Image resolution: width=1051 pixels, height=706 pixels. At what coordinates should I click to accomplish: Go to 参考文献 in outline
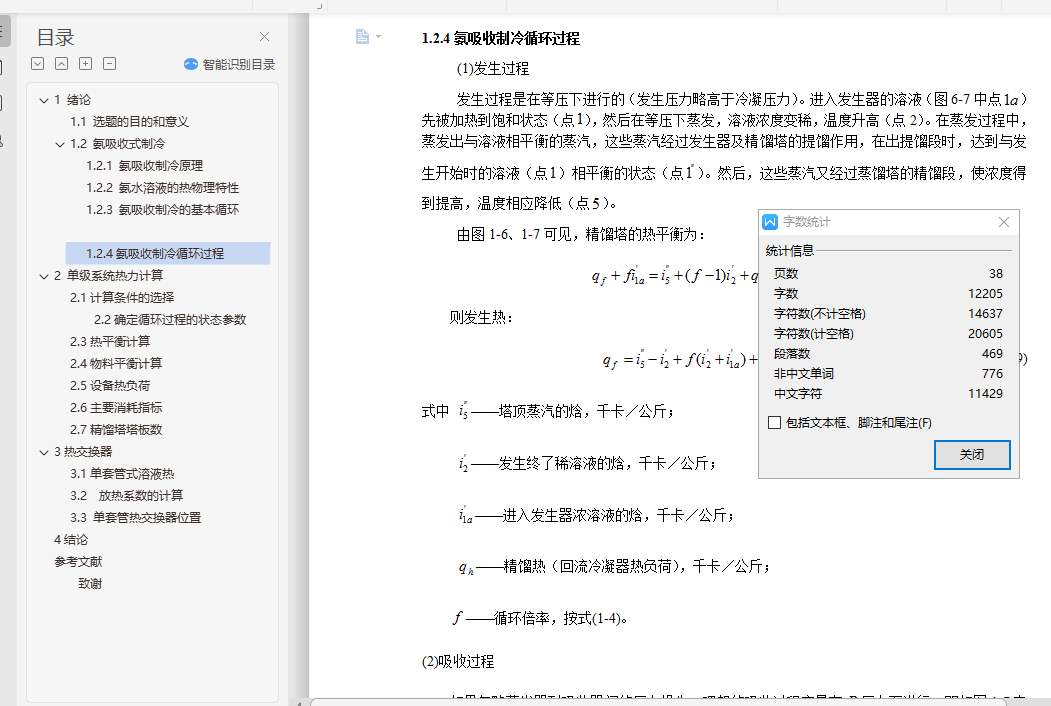tap(78, 562)
